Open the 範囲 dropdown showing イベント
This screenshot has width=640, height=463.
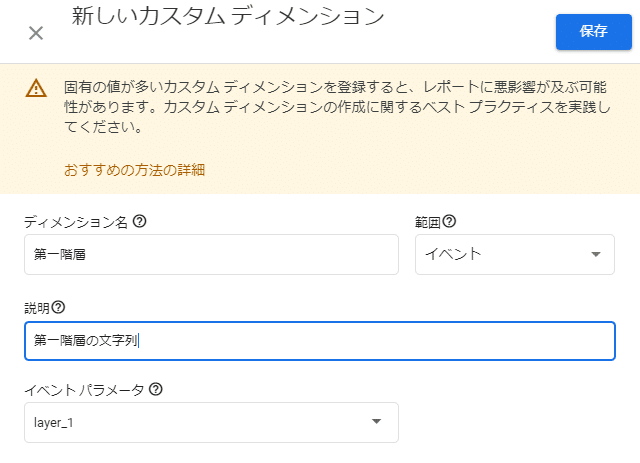point(515,254)
